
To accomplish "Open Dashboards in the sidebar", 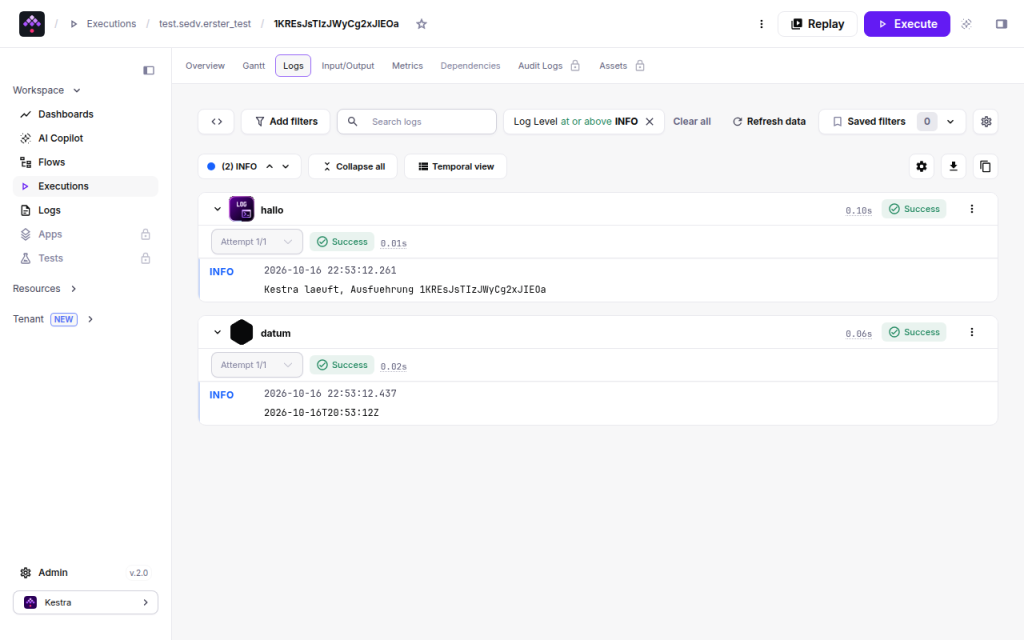I will [86, 114].
